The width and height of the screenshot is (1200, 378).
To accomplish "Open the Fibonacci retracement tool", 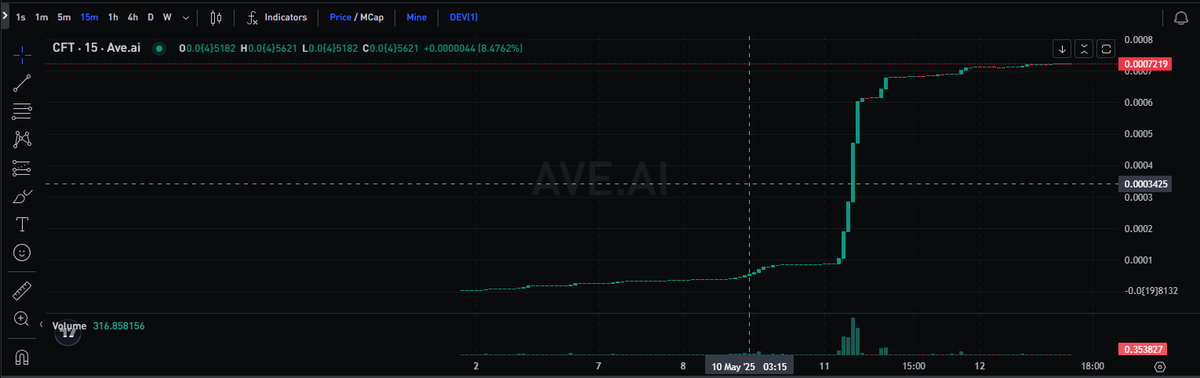I will (22, 111).
